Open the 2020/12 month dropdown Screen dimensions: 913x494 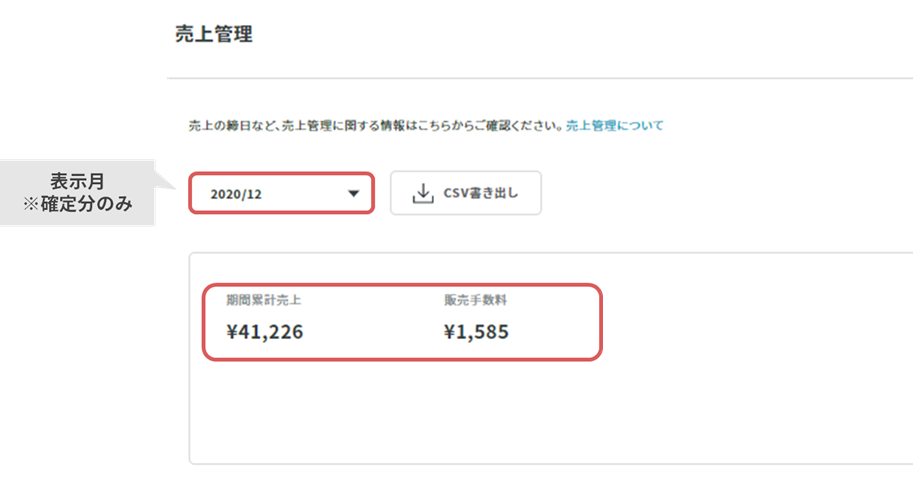[281, 193]
